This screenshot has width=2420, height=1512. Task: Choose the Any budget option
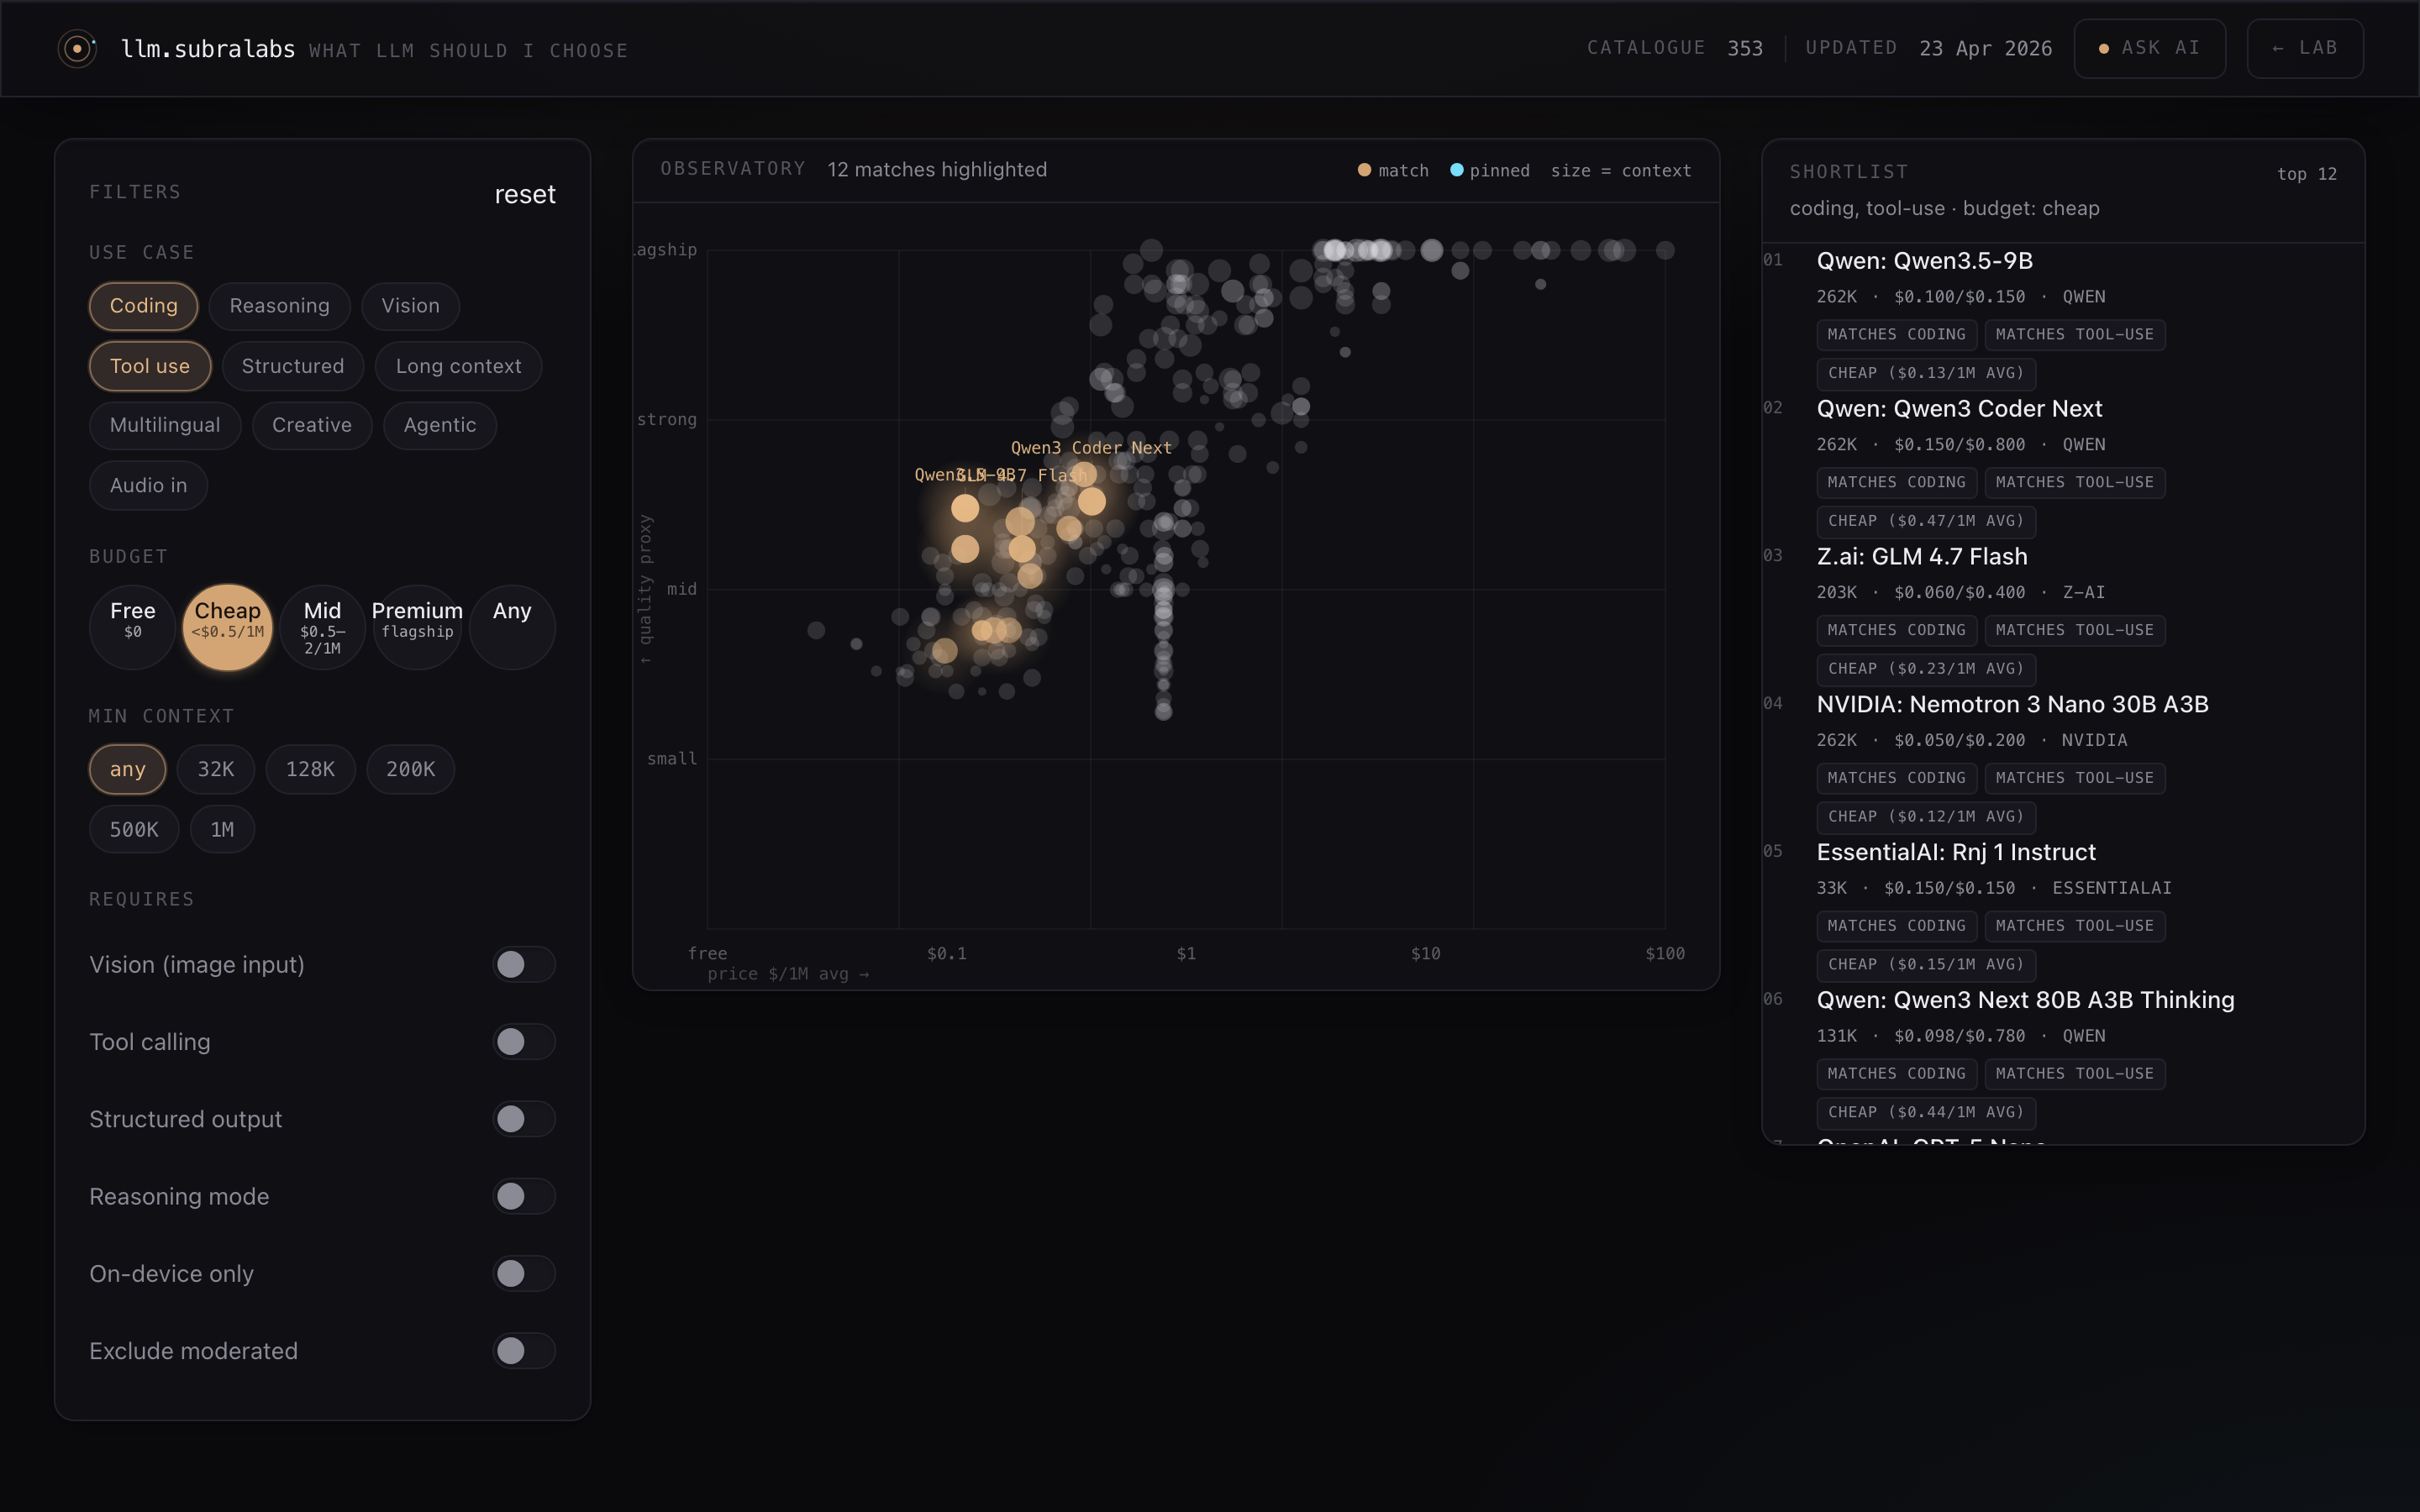tap(512, 627)
